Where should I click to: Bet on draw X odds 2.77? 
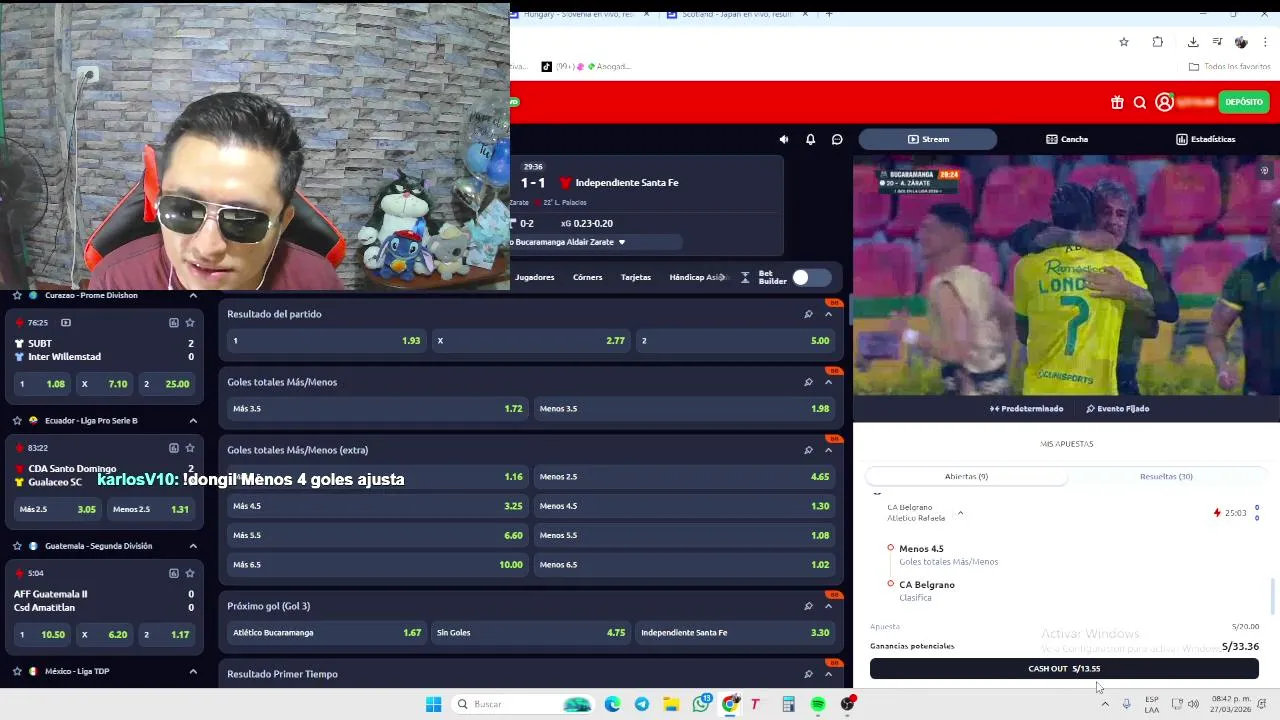pos(530,341)
